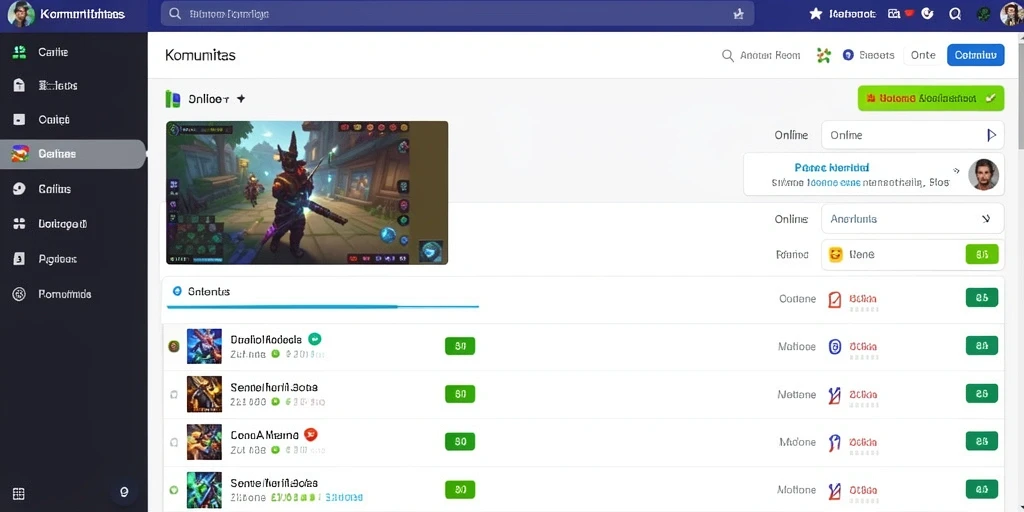Screen dimensions: 1024x512
Task: Click the red heart icon in the top bar
Action: point(908,13)
